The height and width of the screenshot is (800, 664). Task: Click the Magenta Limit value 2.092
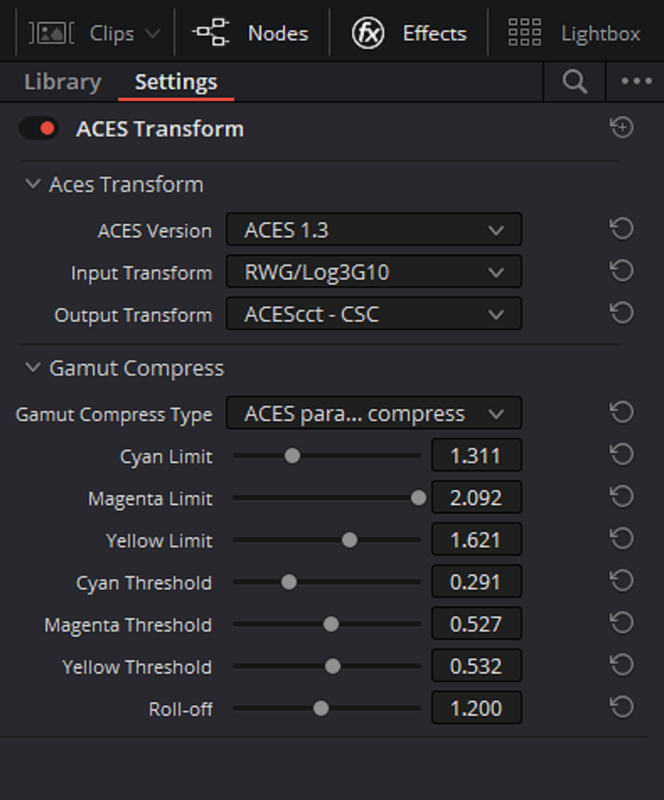point(477,497)
